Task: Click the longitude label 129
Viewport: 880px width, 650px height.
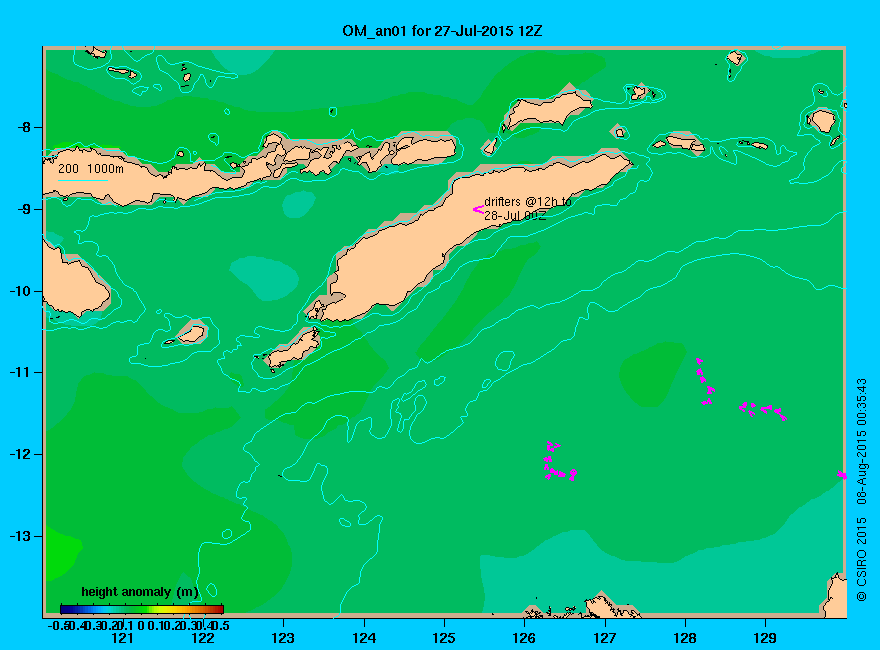Action: pos(766,638)
